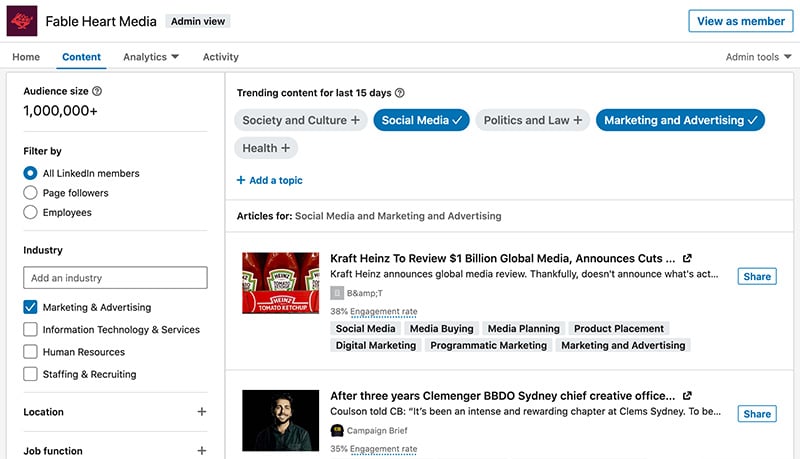This screenshot has height=459, width=800.
Task: Click the Fable Heart Media logo icon
Action: (x=22, y=21)
